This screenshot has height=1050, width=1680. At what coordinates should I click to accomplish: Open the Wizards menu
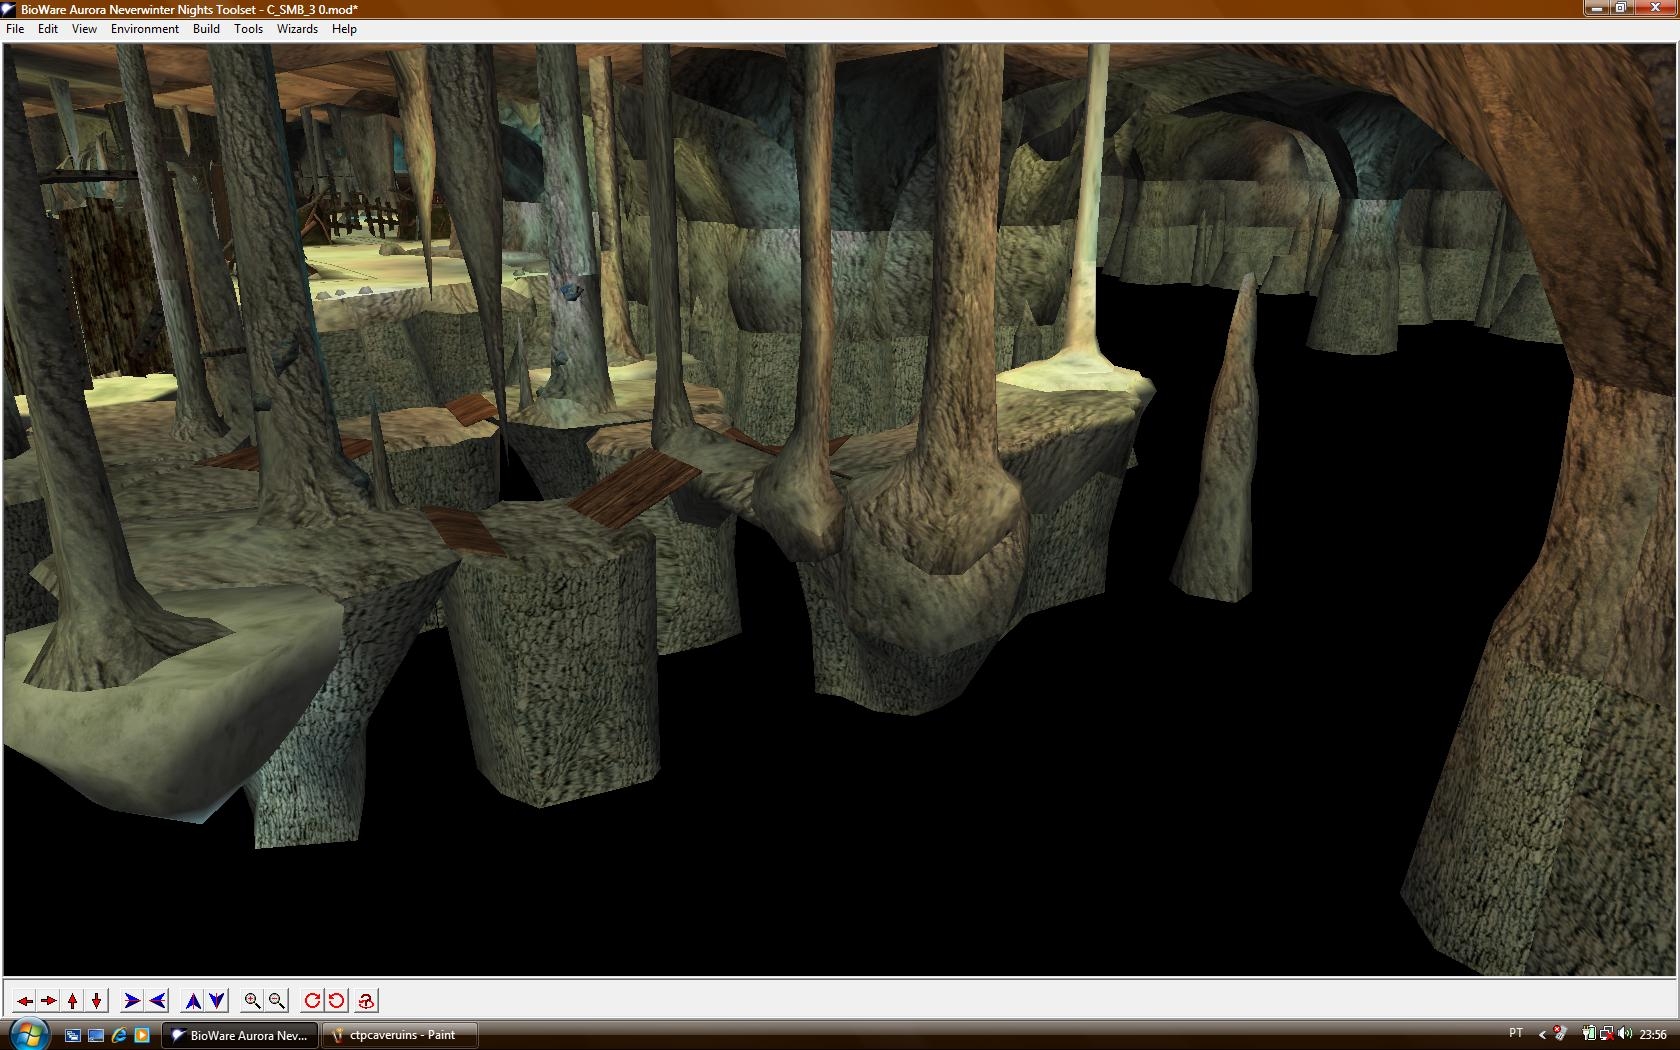pyautogui.click(x=297, y=29)
